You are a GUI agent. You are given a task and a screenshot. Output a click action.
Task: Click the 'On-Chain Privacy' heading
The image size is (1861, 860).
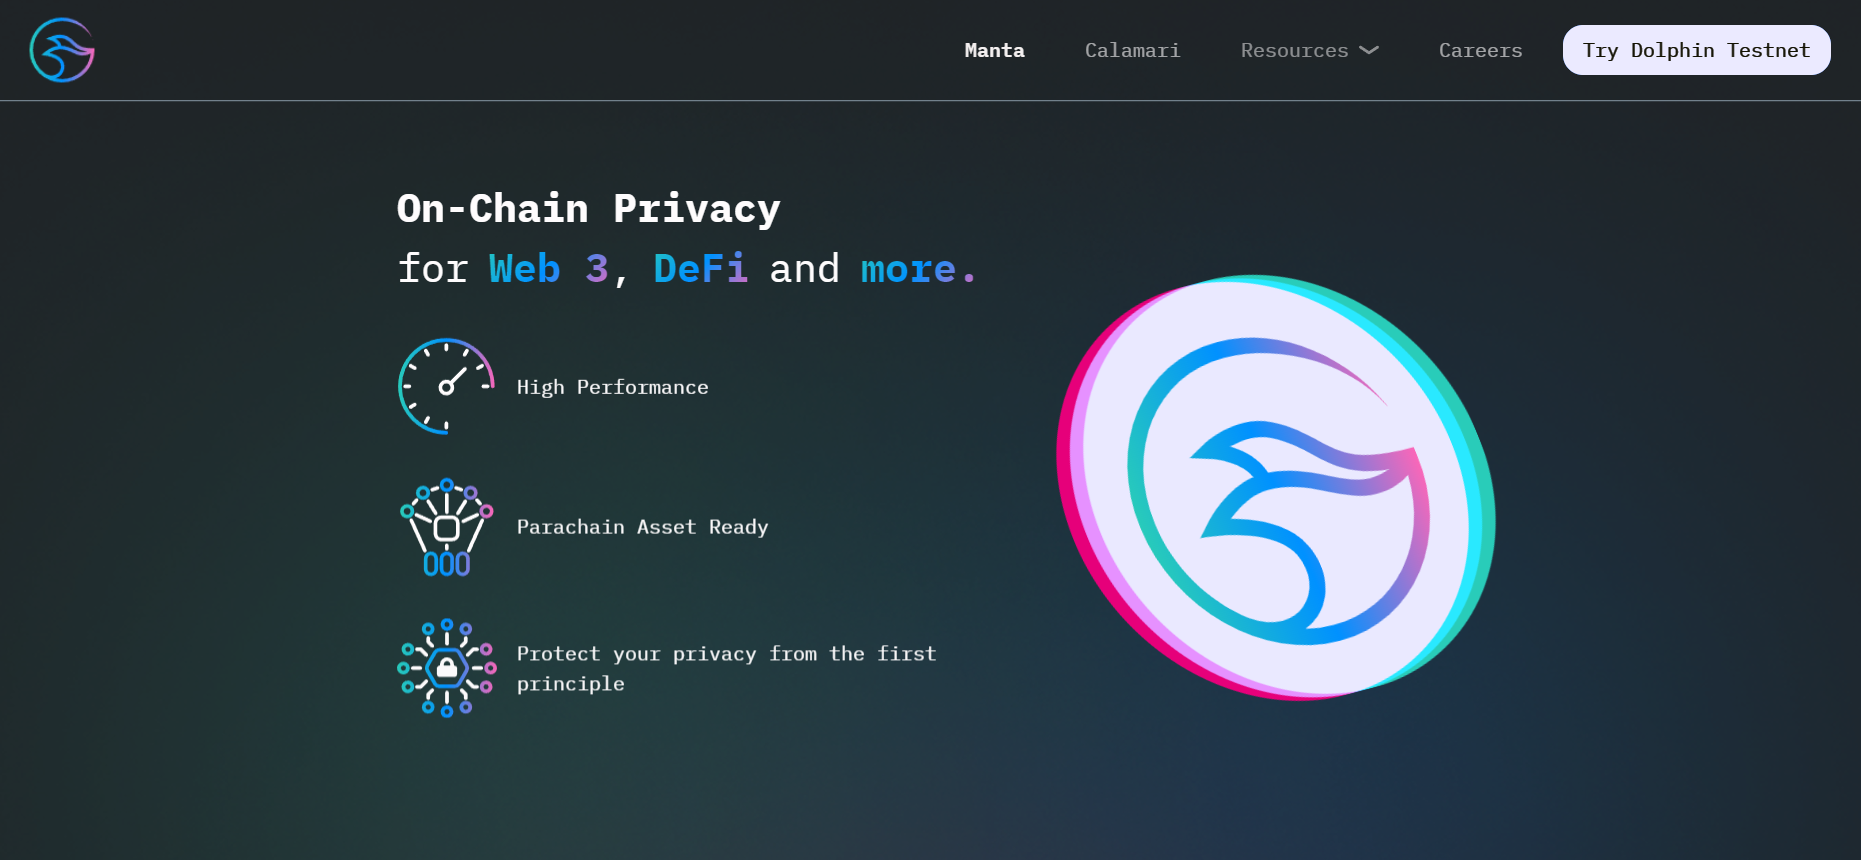point(588,208)
